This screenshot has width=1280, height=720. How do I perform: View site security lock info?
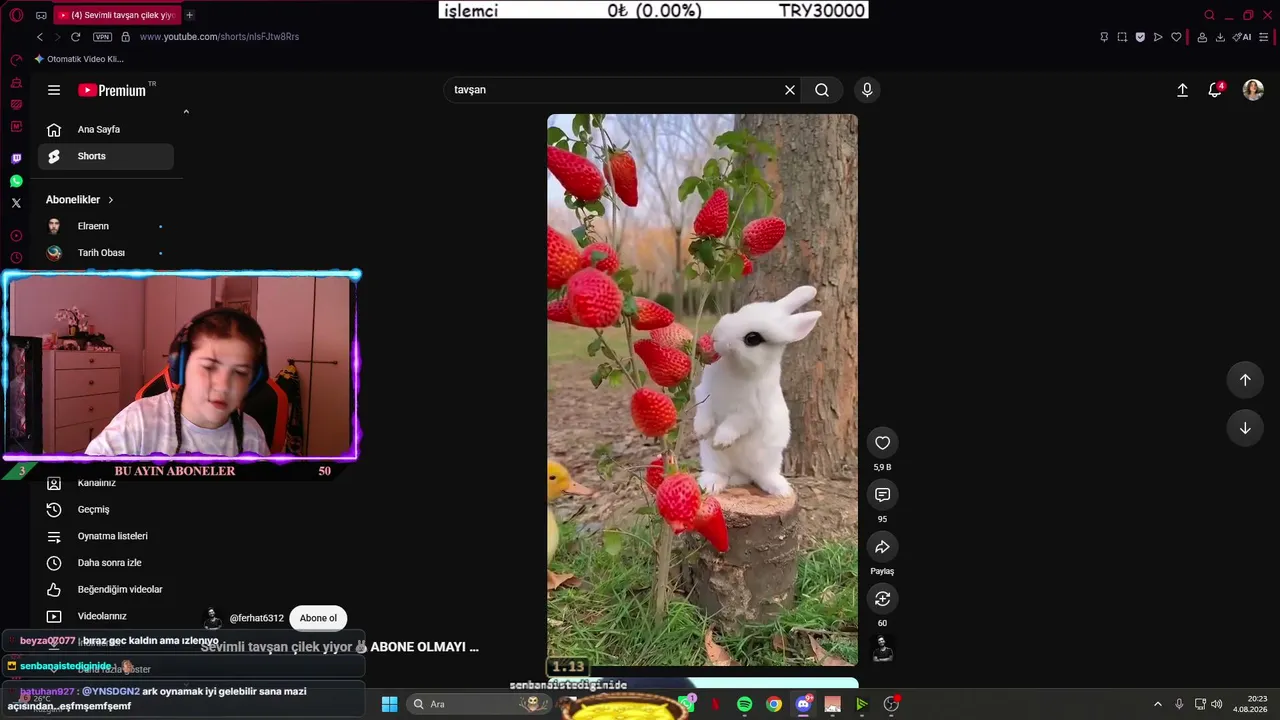click(x=126, y=37)
